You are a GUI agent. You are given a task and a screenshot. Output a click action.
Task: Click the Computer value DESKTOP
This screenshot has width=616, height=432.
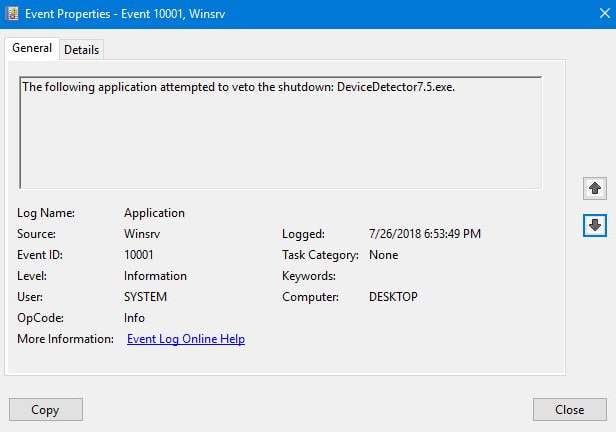pos(393,297)
